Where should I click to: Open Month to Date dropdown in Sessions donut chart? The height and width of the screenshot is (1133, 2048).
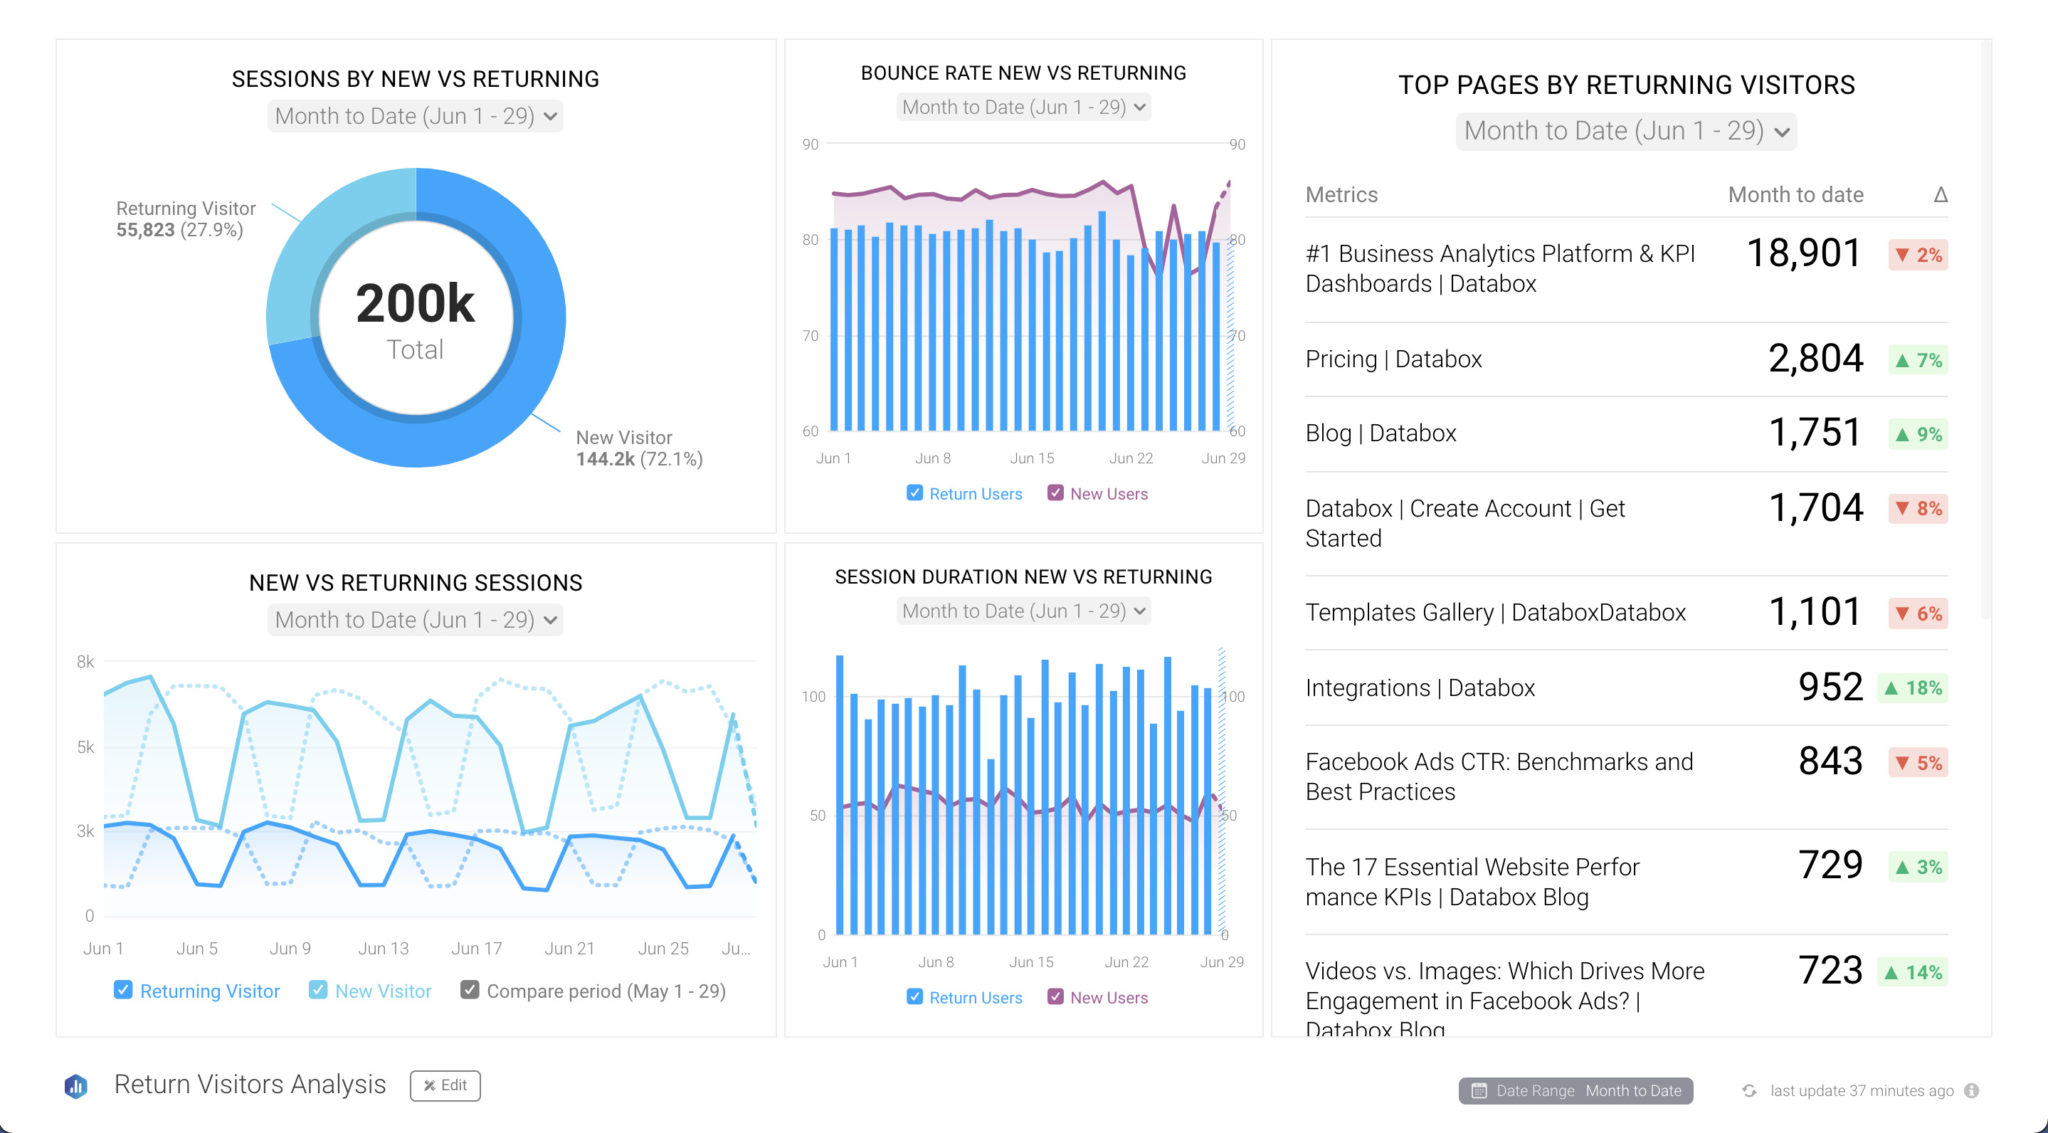point(414,116)
